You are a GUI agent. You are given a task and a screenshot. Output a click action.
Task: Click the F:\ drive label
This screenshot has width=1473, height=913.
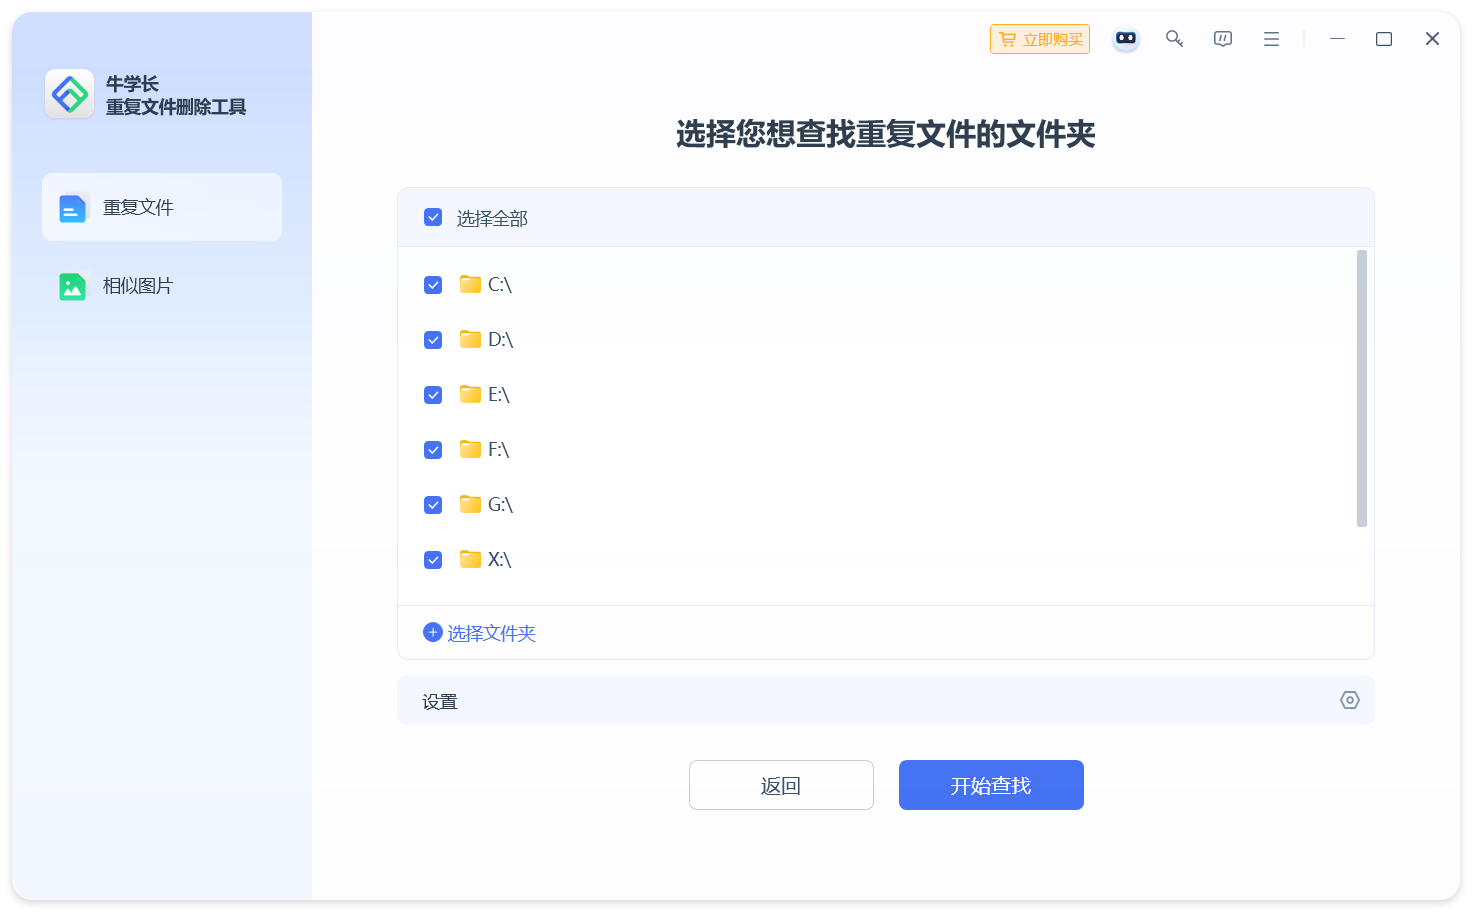tap(499, 450)
